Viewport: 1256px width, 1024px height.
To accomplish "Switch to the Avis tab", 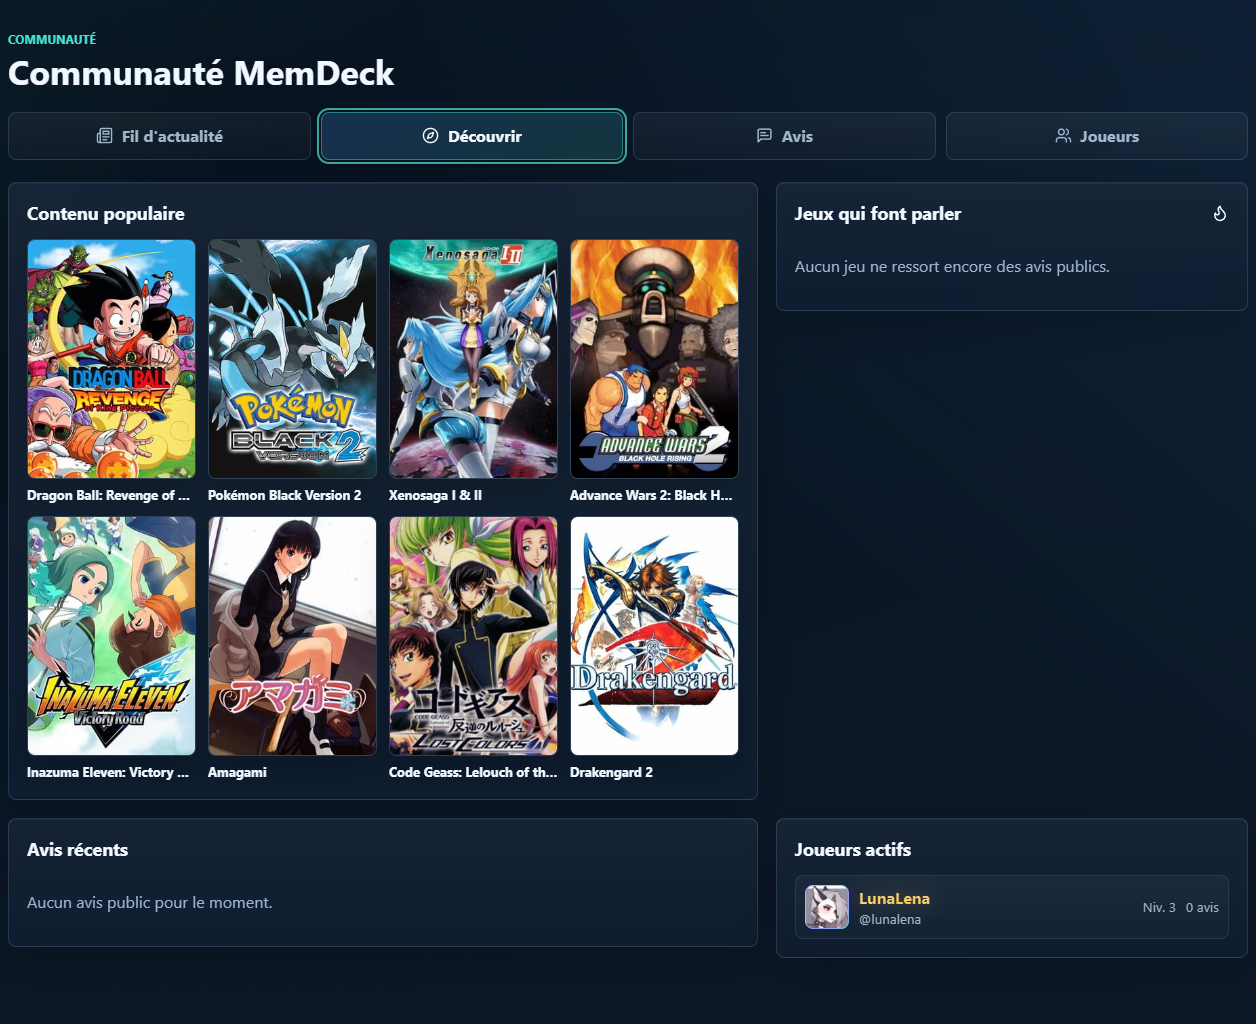I will [784, 136].
